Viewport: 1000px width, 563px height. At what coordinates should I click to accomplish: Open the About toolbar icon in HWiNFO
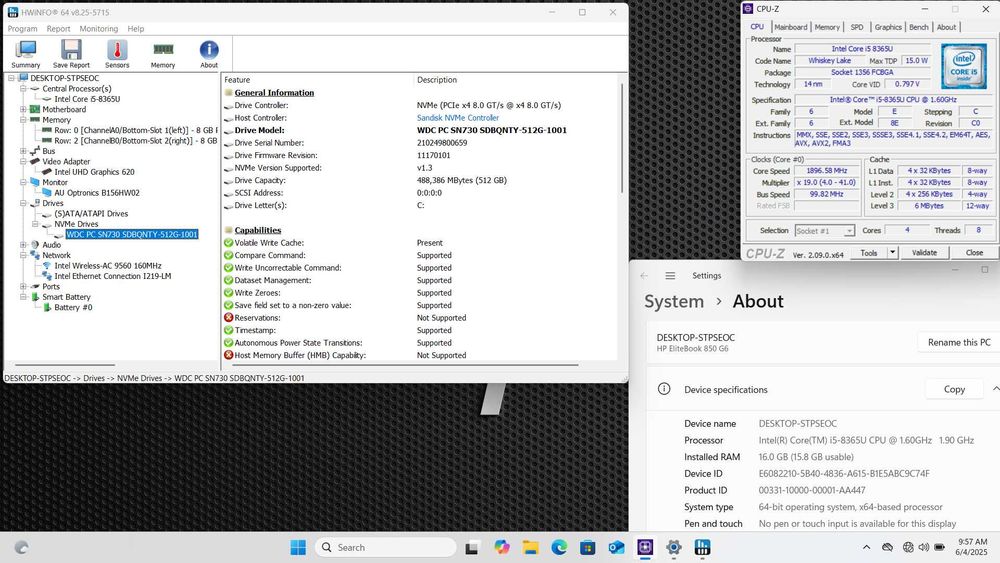tap(209, 50)
